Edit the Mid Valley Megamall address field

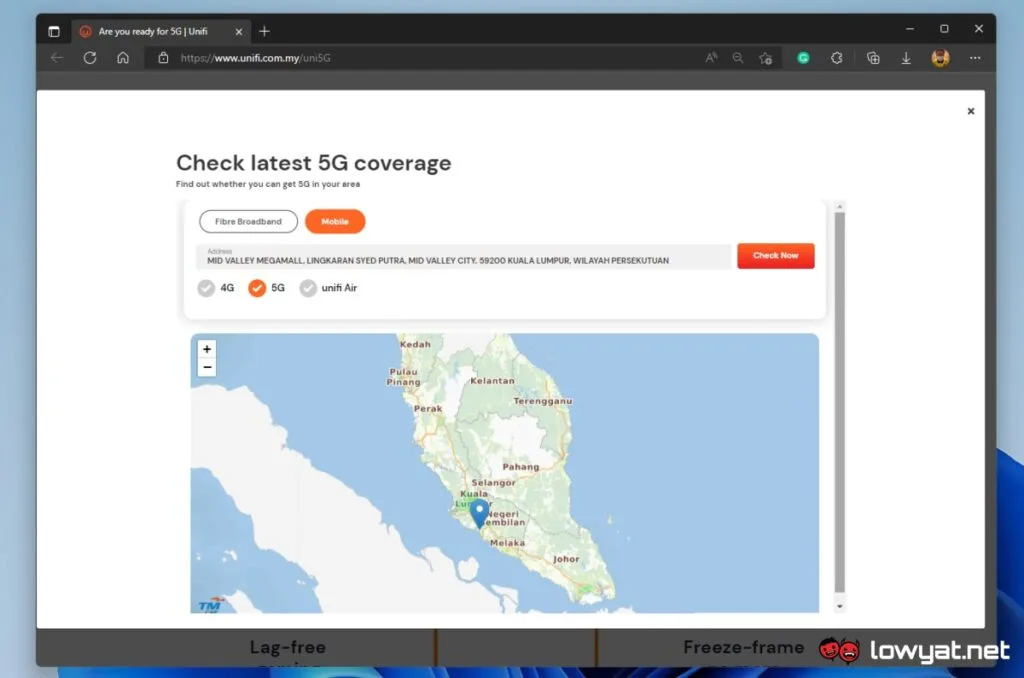[464, 257]
